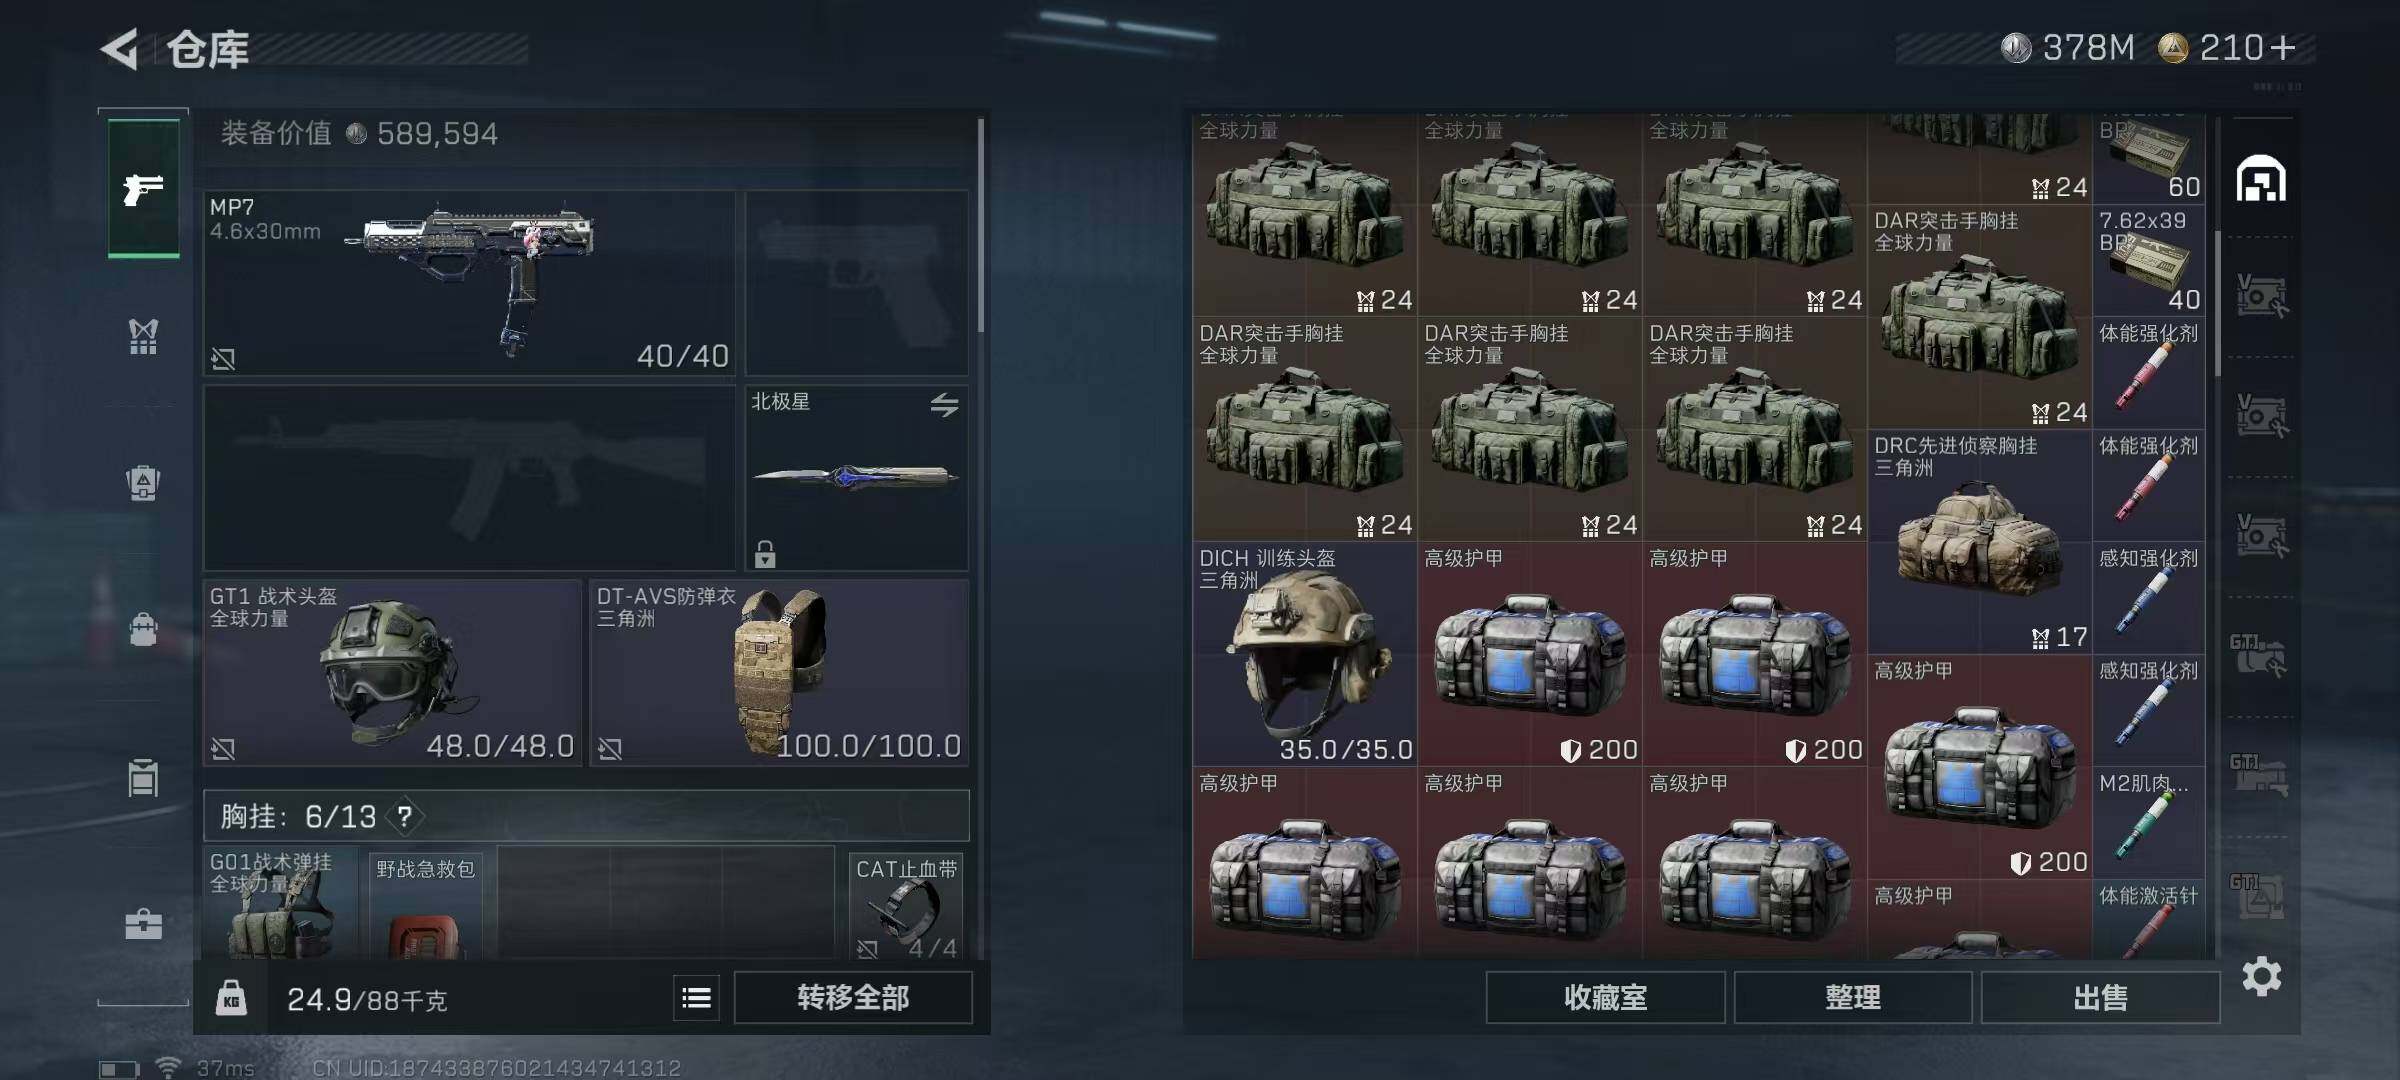Screen dimensions: 2400x1080
Task: Open the chest rig category in the sidebar
Action: pyautogui.click(x=144, y=336)
